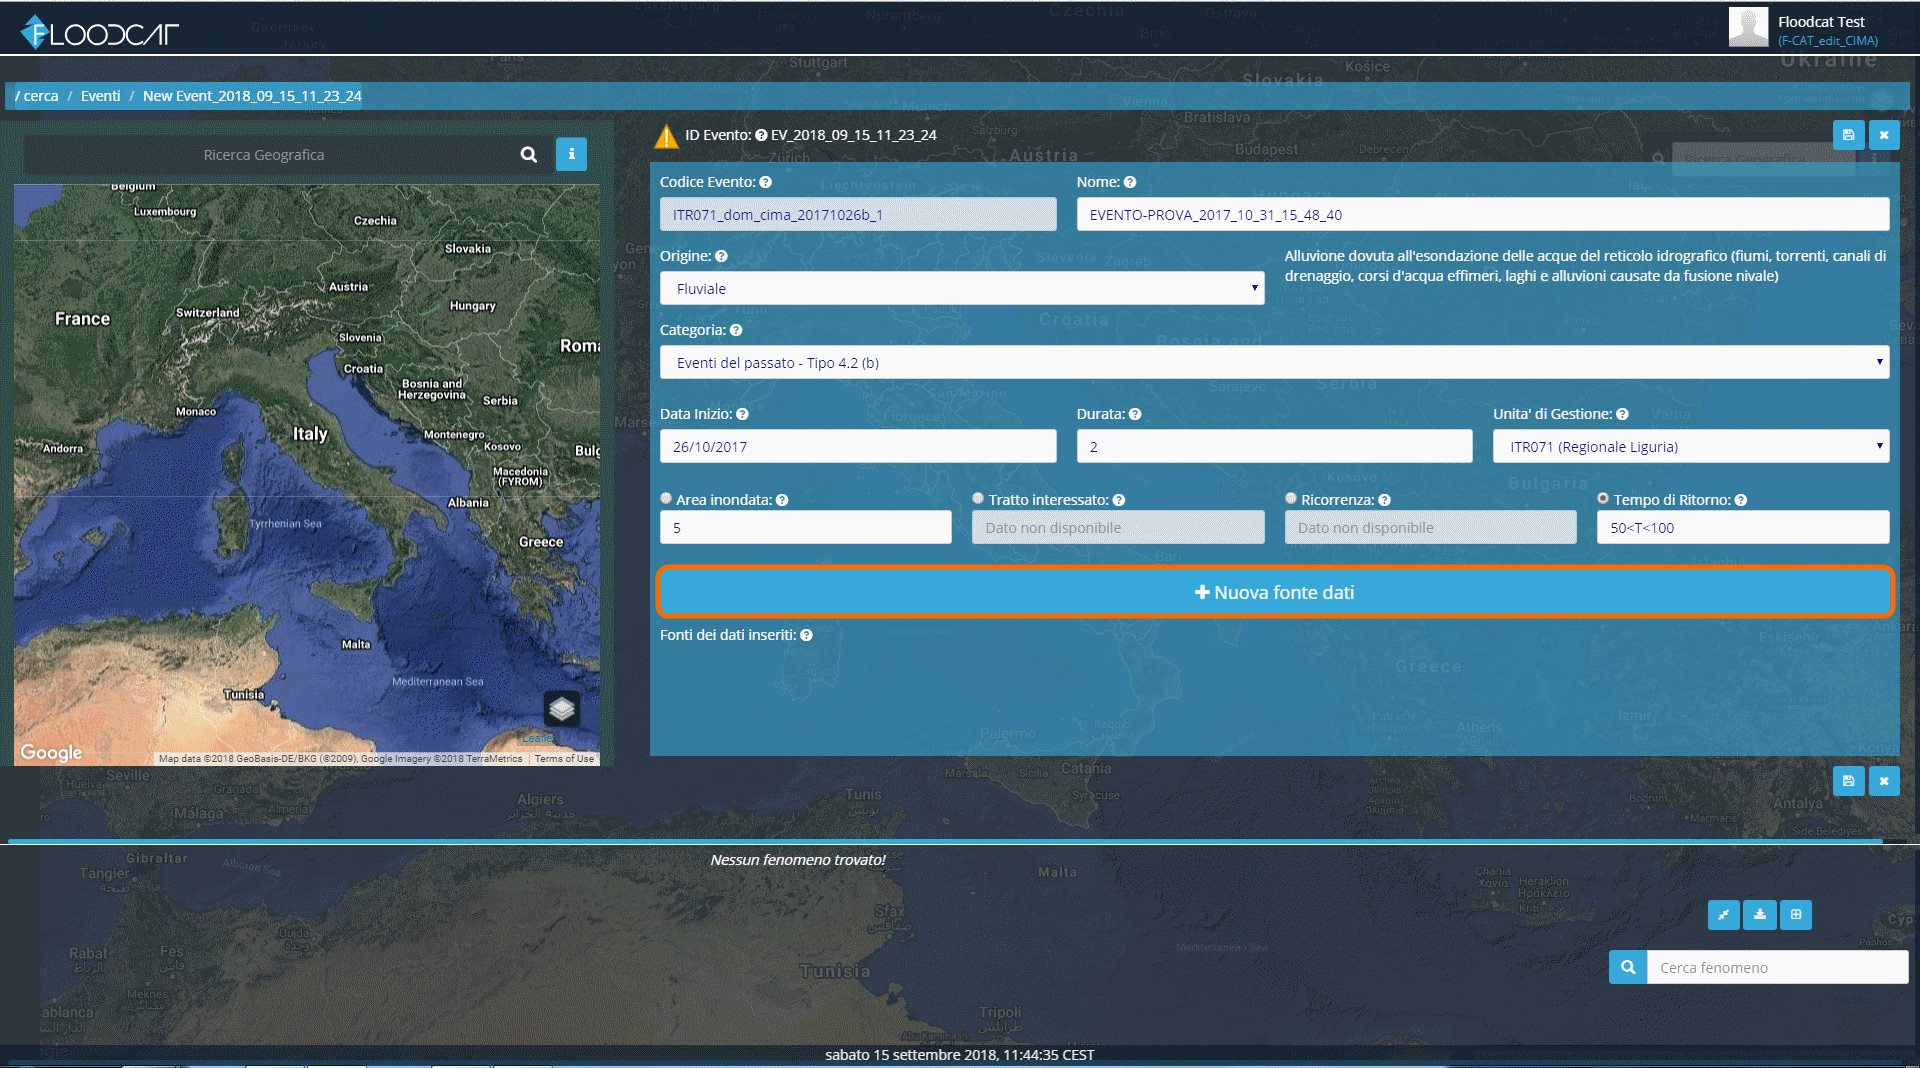
Task: Click the map info button
Action: [571, 154]
